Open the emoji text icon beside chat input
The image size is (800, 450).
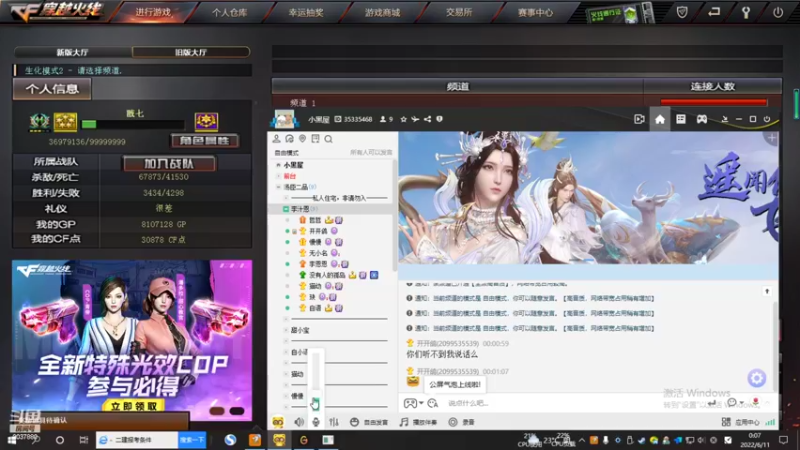coord(433,403)
